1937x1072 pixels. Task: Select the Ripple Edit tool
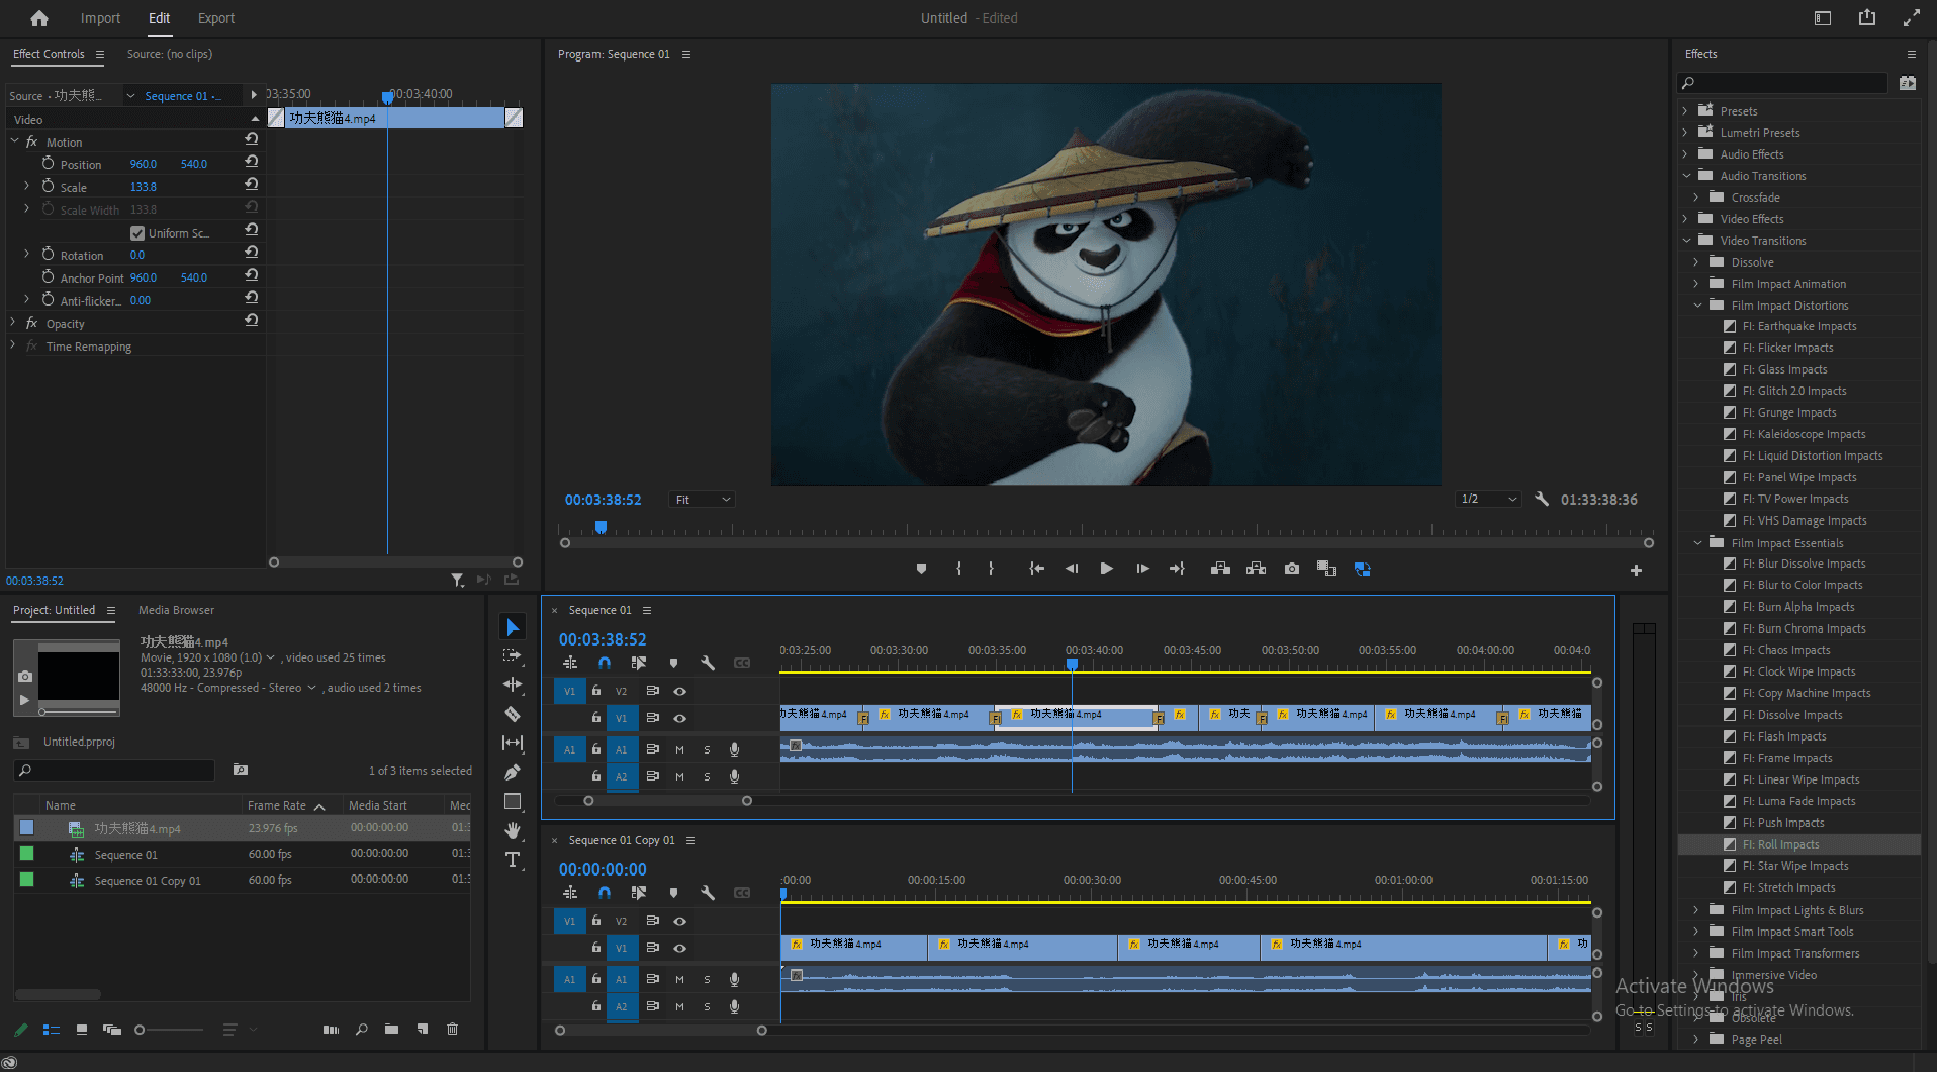[512, 685]
